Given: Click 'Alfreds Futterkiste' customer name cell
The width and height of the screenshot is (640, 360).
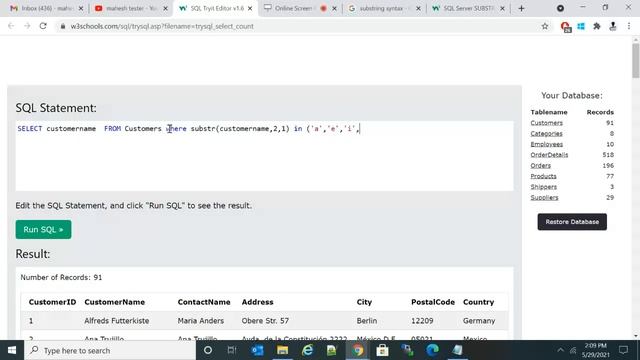Looking at the screenshot, I should tap(117, 321).
